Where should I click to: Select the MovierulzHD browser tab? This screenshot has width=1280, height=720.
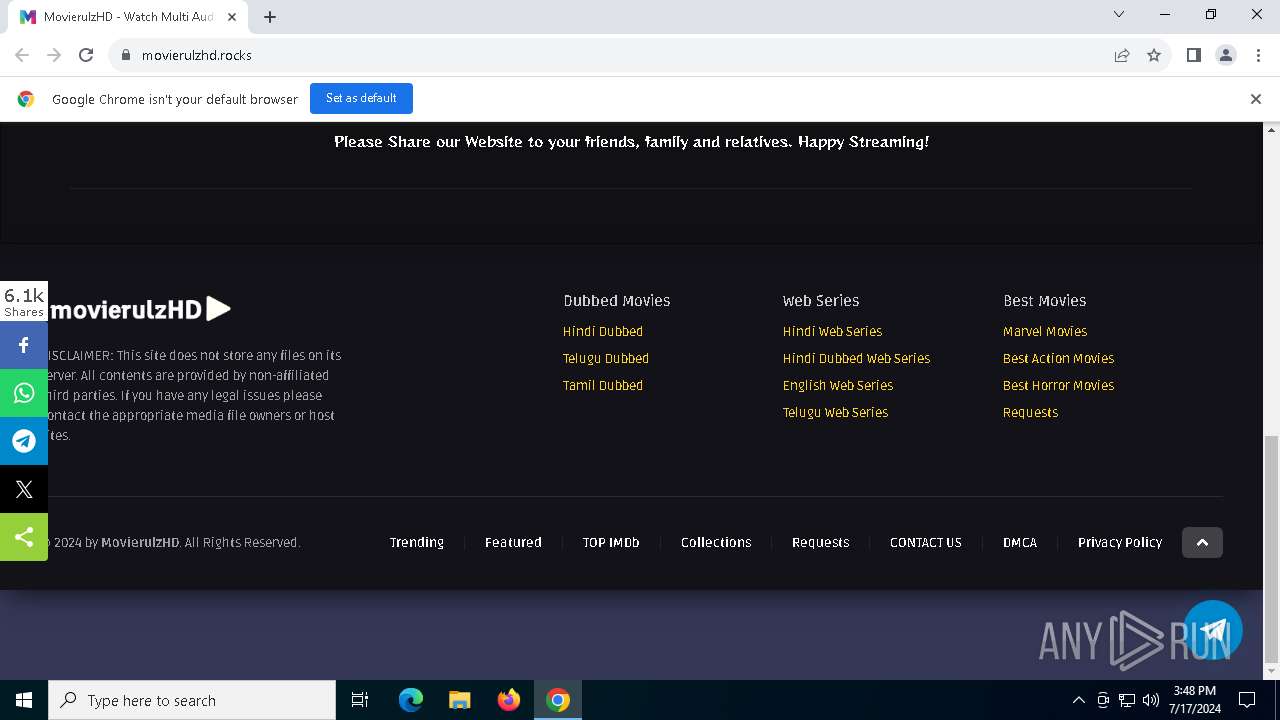coord(128,17)
